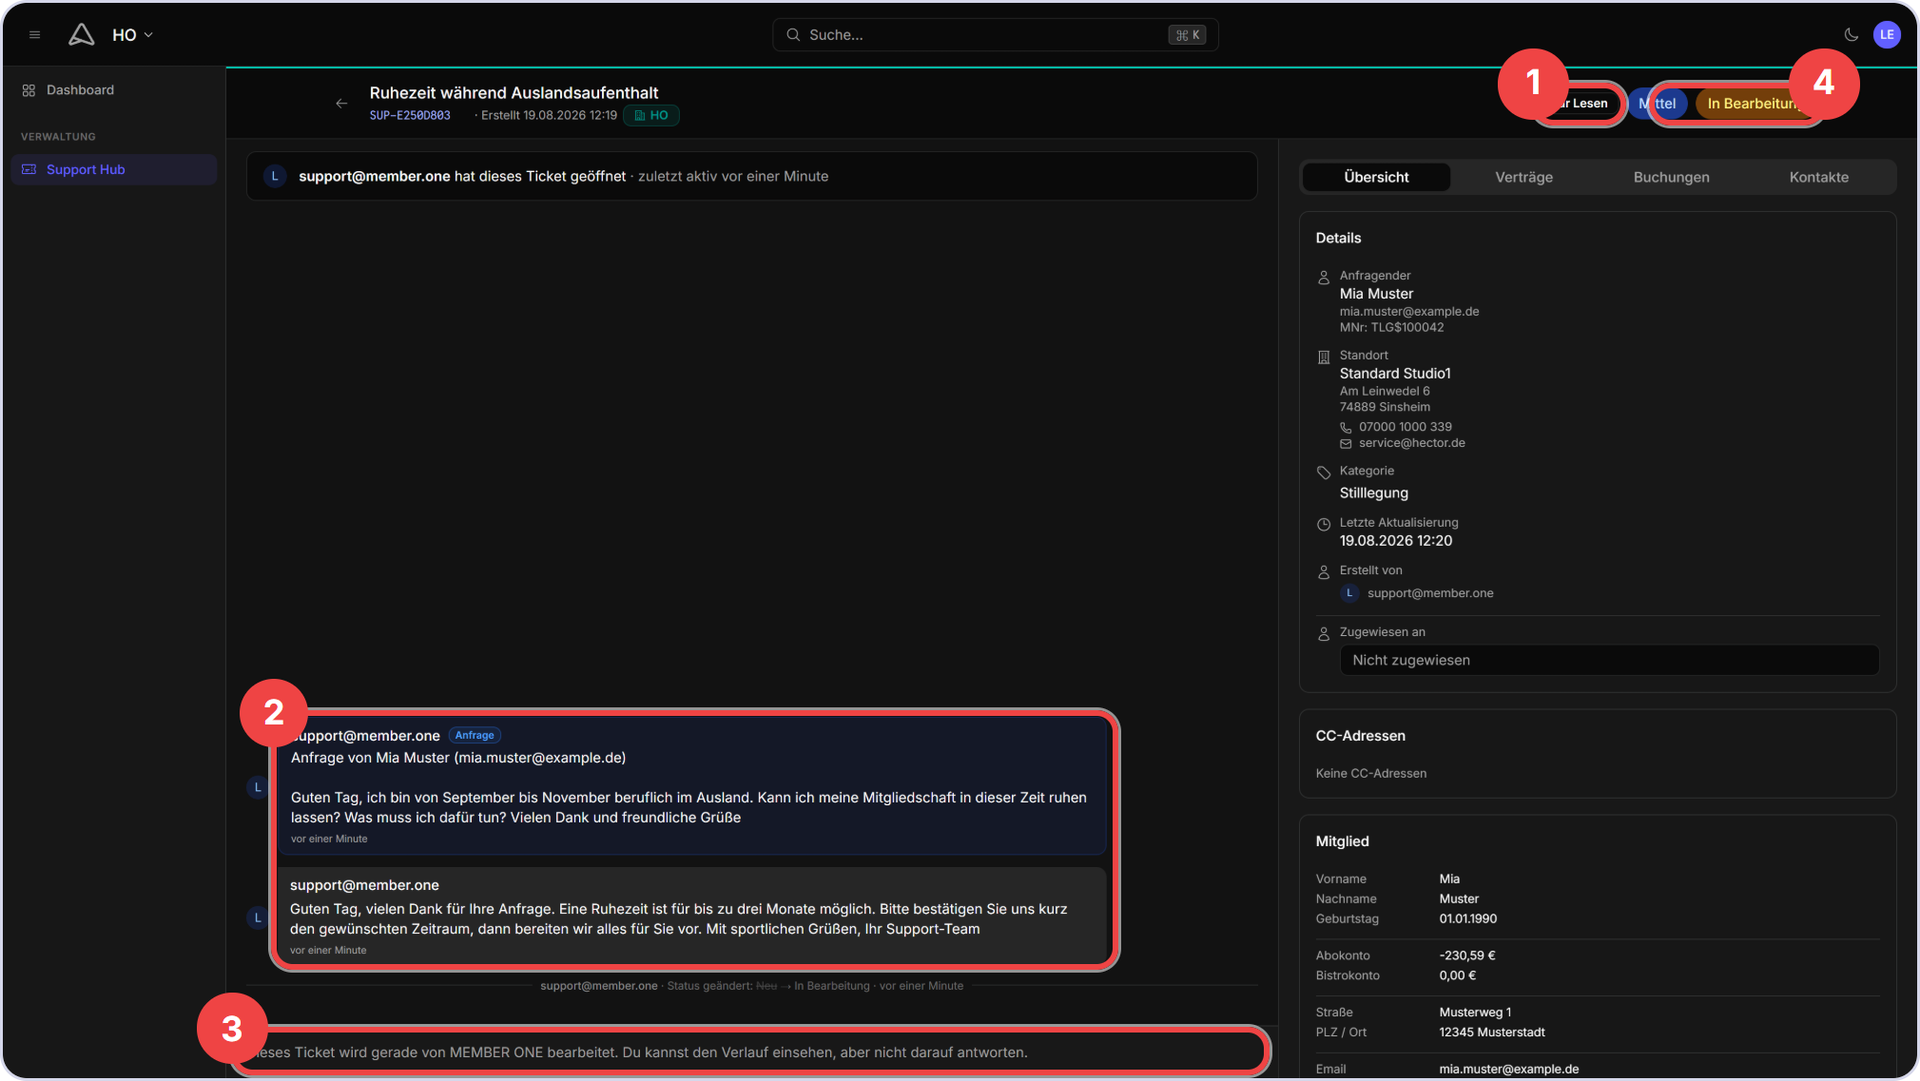The height and width of the screenshot is (1081, 1920).
Task: Click the Abokonto balance -230,59 €
Action: tap(1467, 956)
